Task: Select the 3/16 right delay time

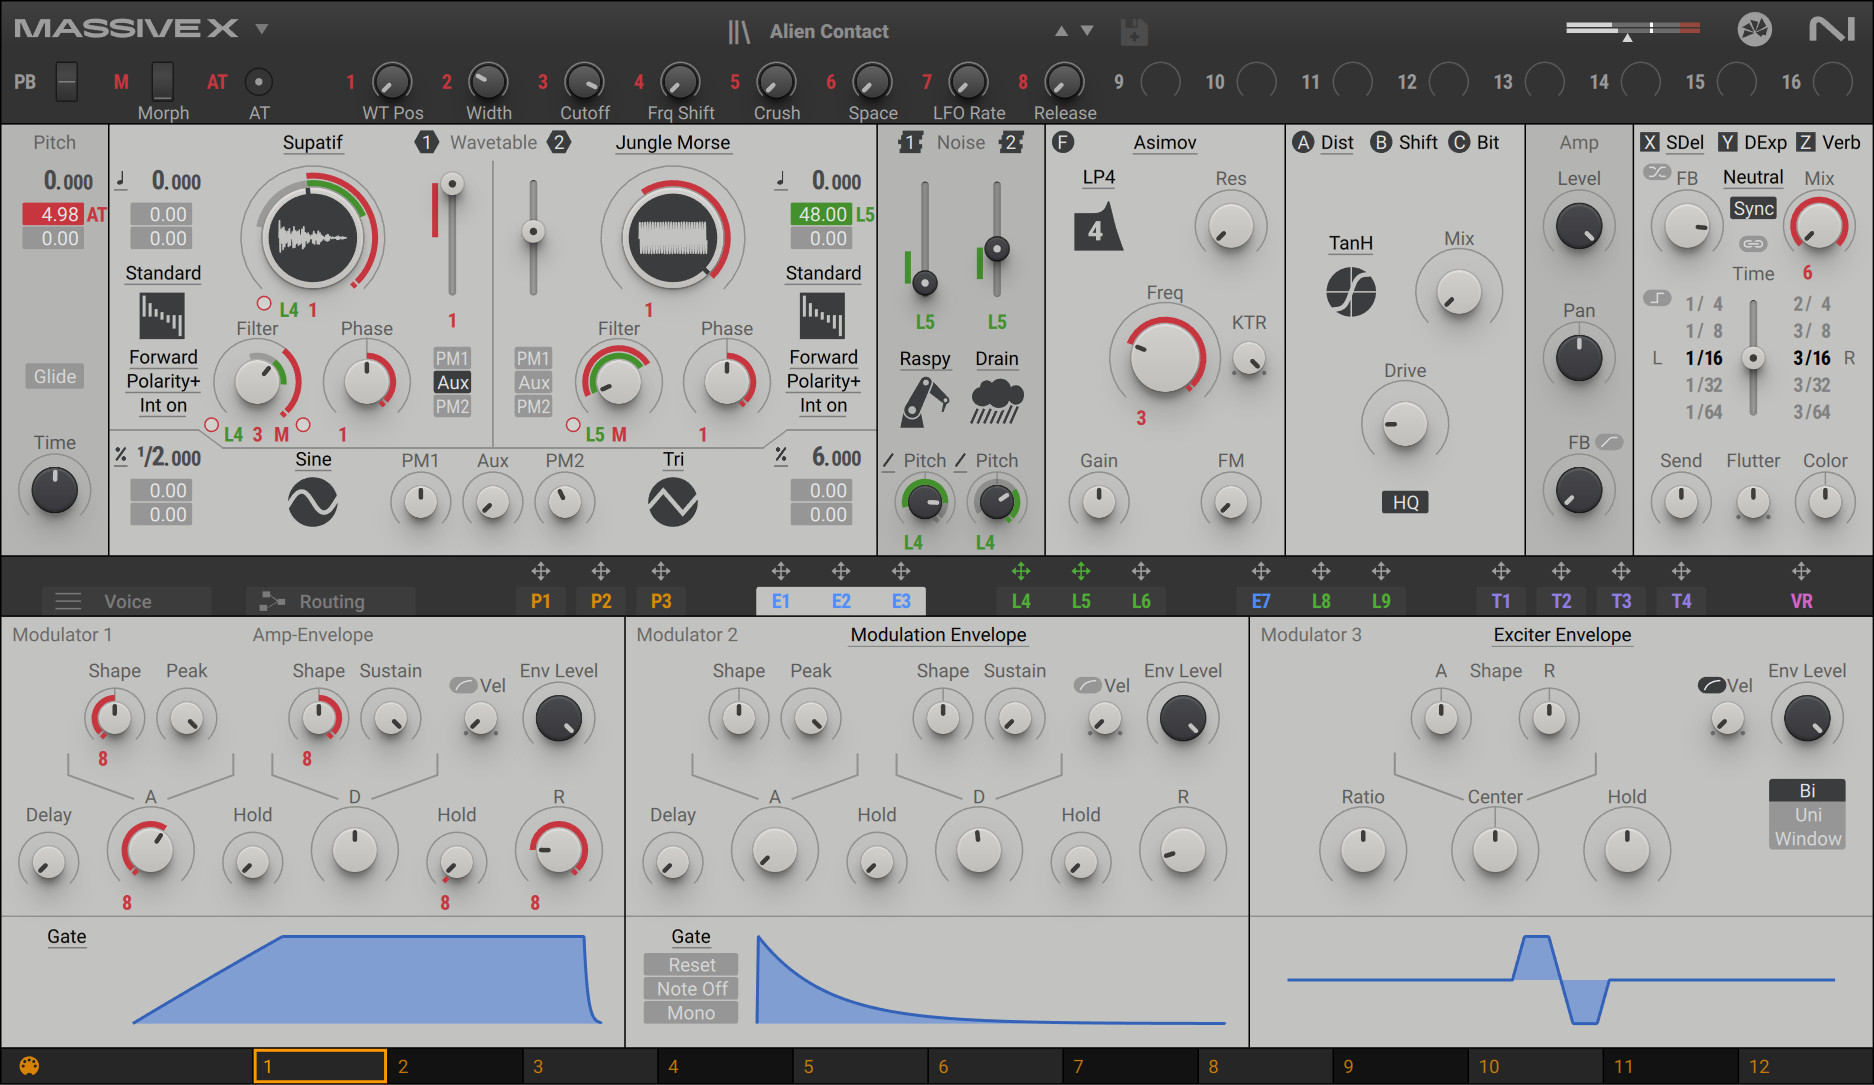Action: (x=1811, y=358)
